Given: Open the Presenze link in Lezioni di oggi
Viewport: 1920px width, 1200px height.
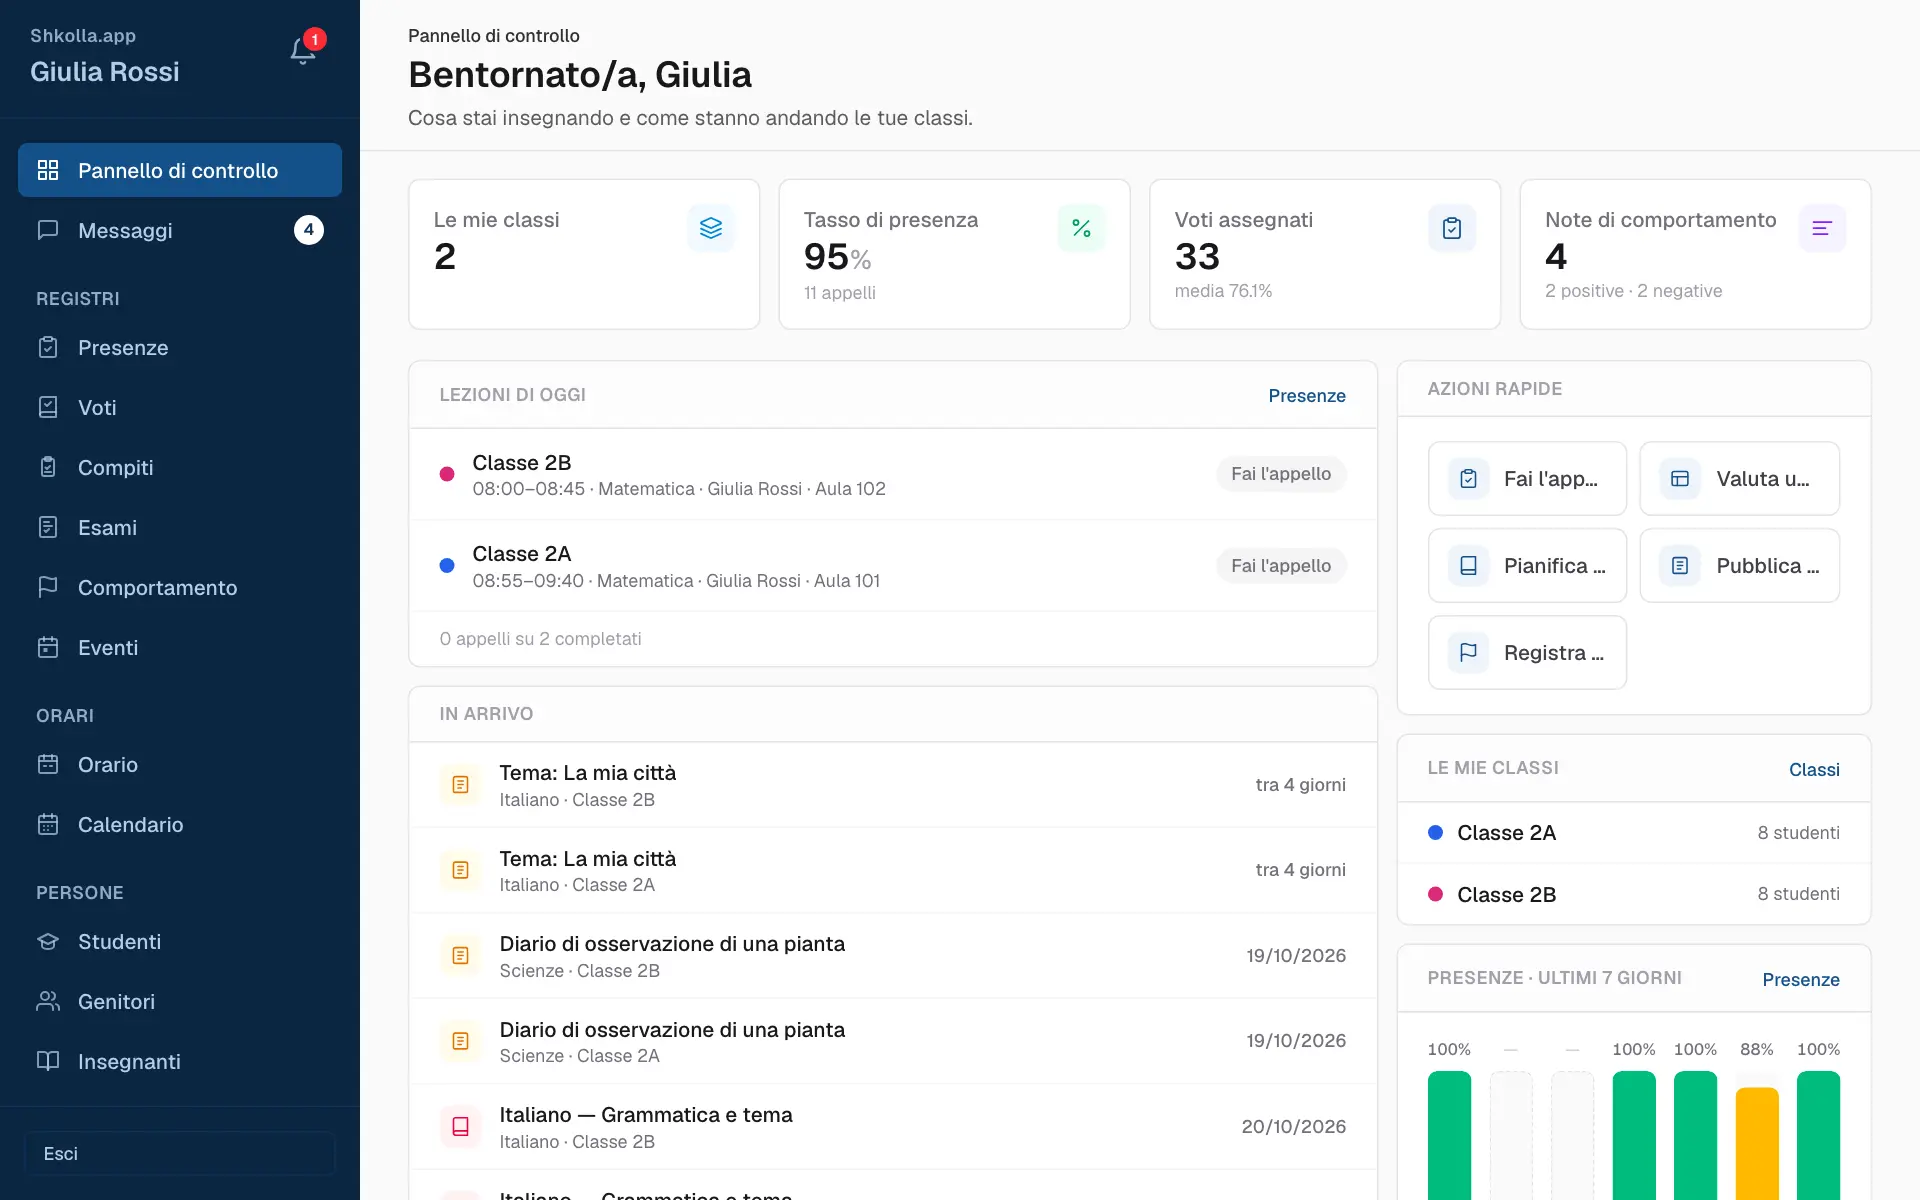Looking at the screenshot, I should [x=1307, y=396].
